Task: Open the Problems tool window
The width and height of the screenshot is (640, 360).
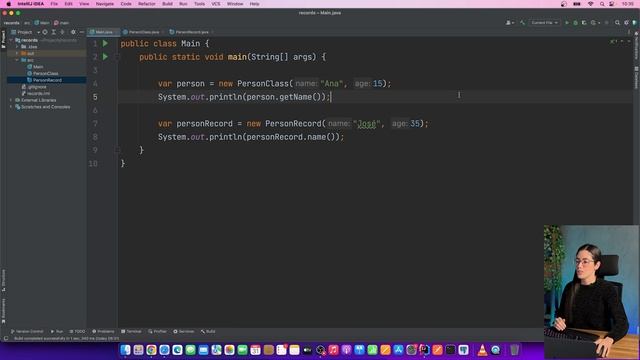Action: 103,331
